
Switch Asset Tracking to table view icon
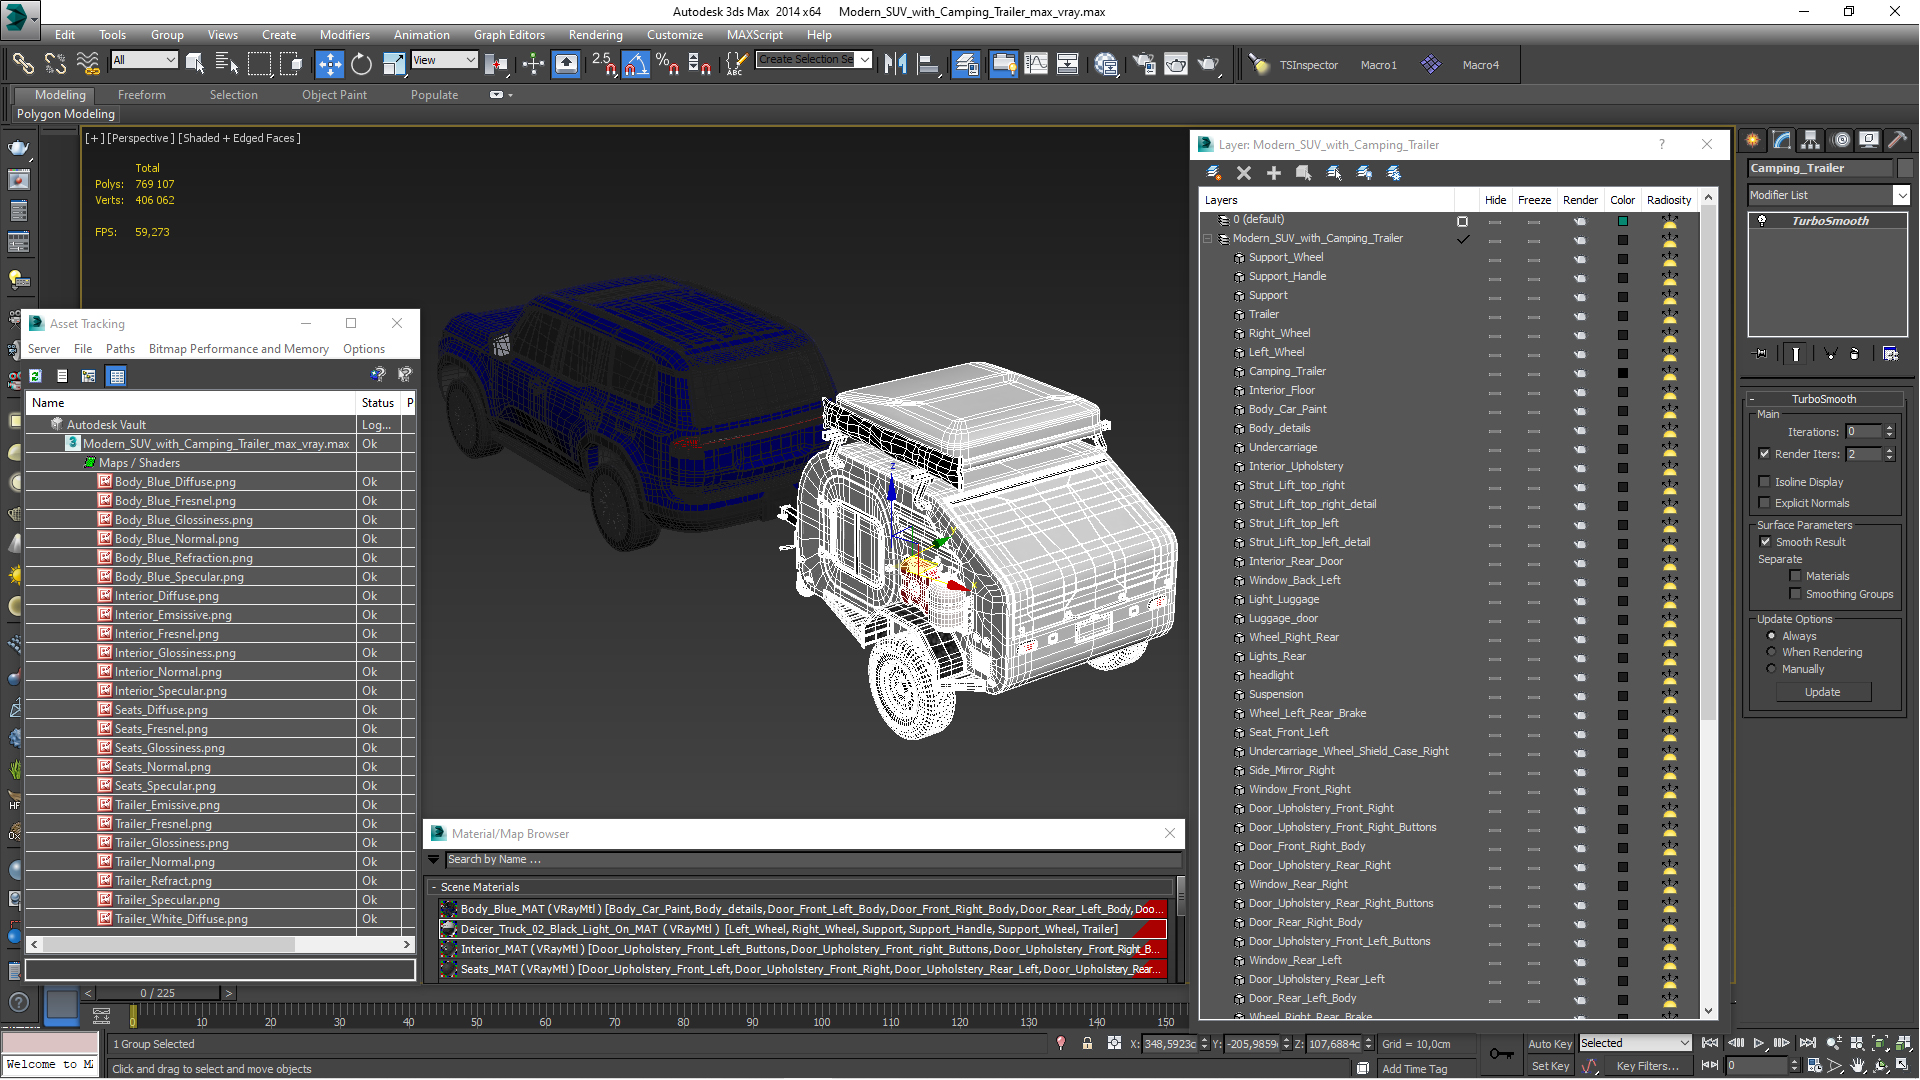tap(117, 376)
